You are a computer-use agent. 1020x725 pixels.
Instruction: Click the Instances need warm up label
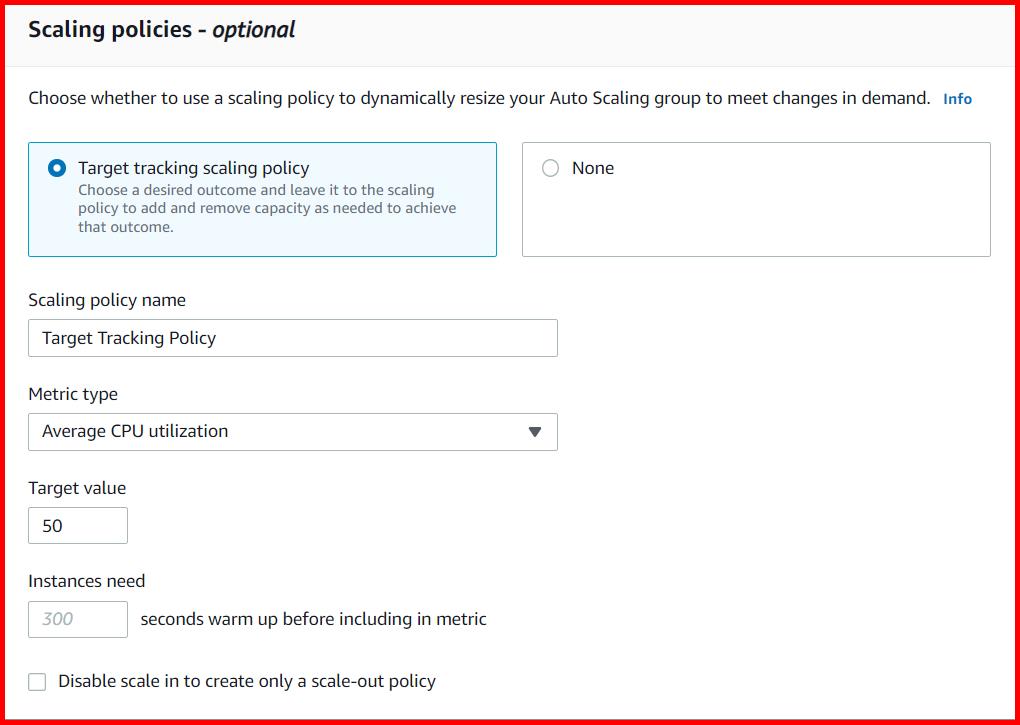coord(87,581)
